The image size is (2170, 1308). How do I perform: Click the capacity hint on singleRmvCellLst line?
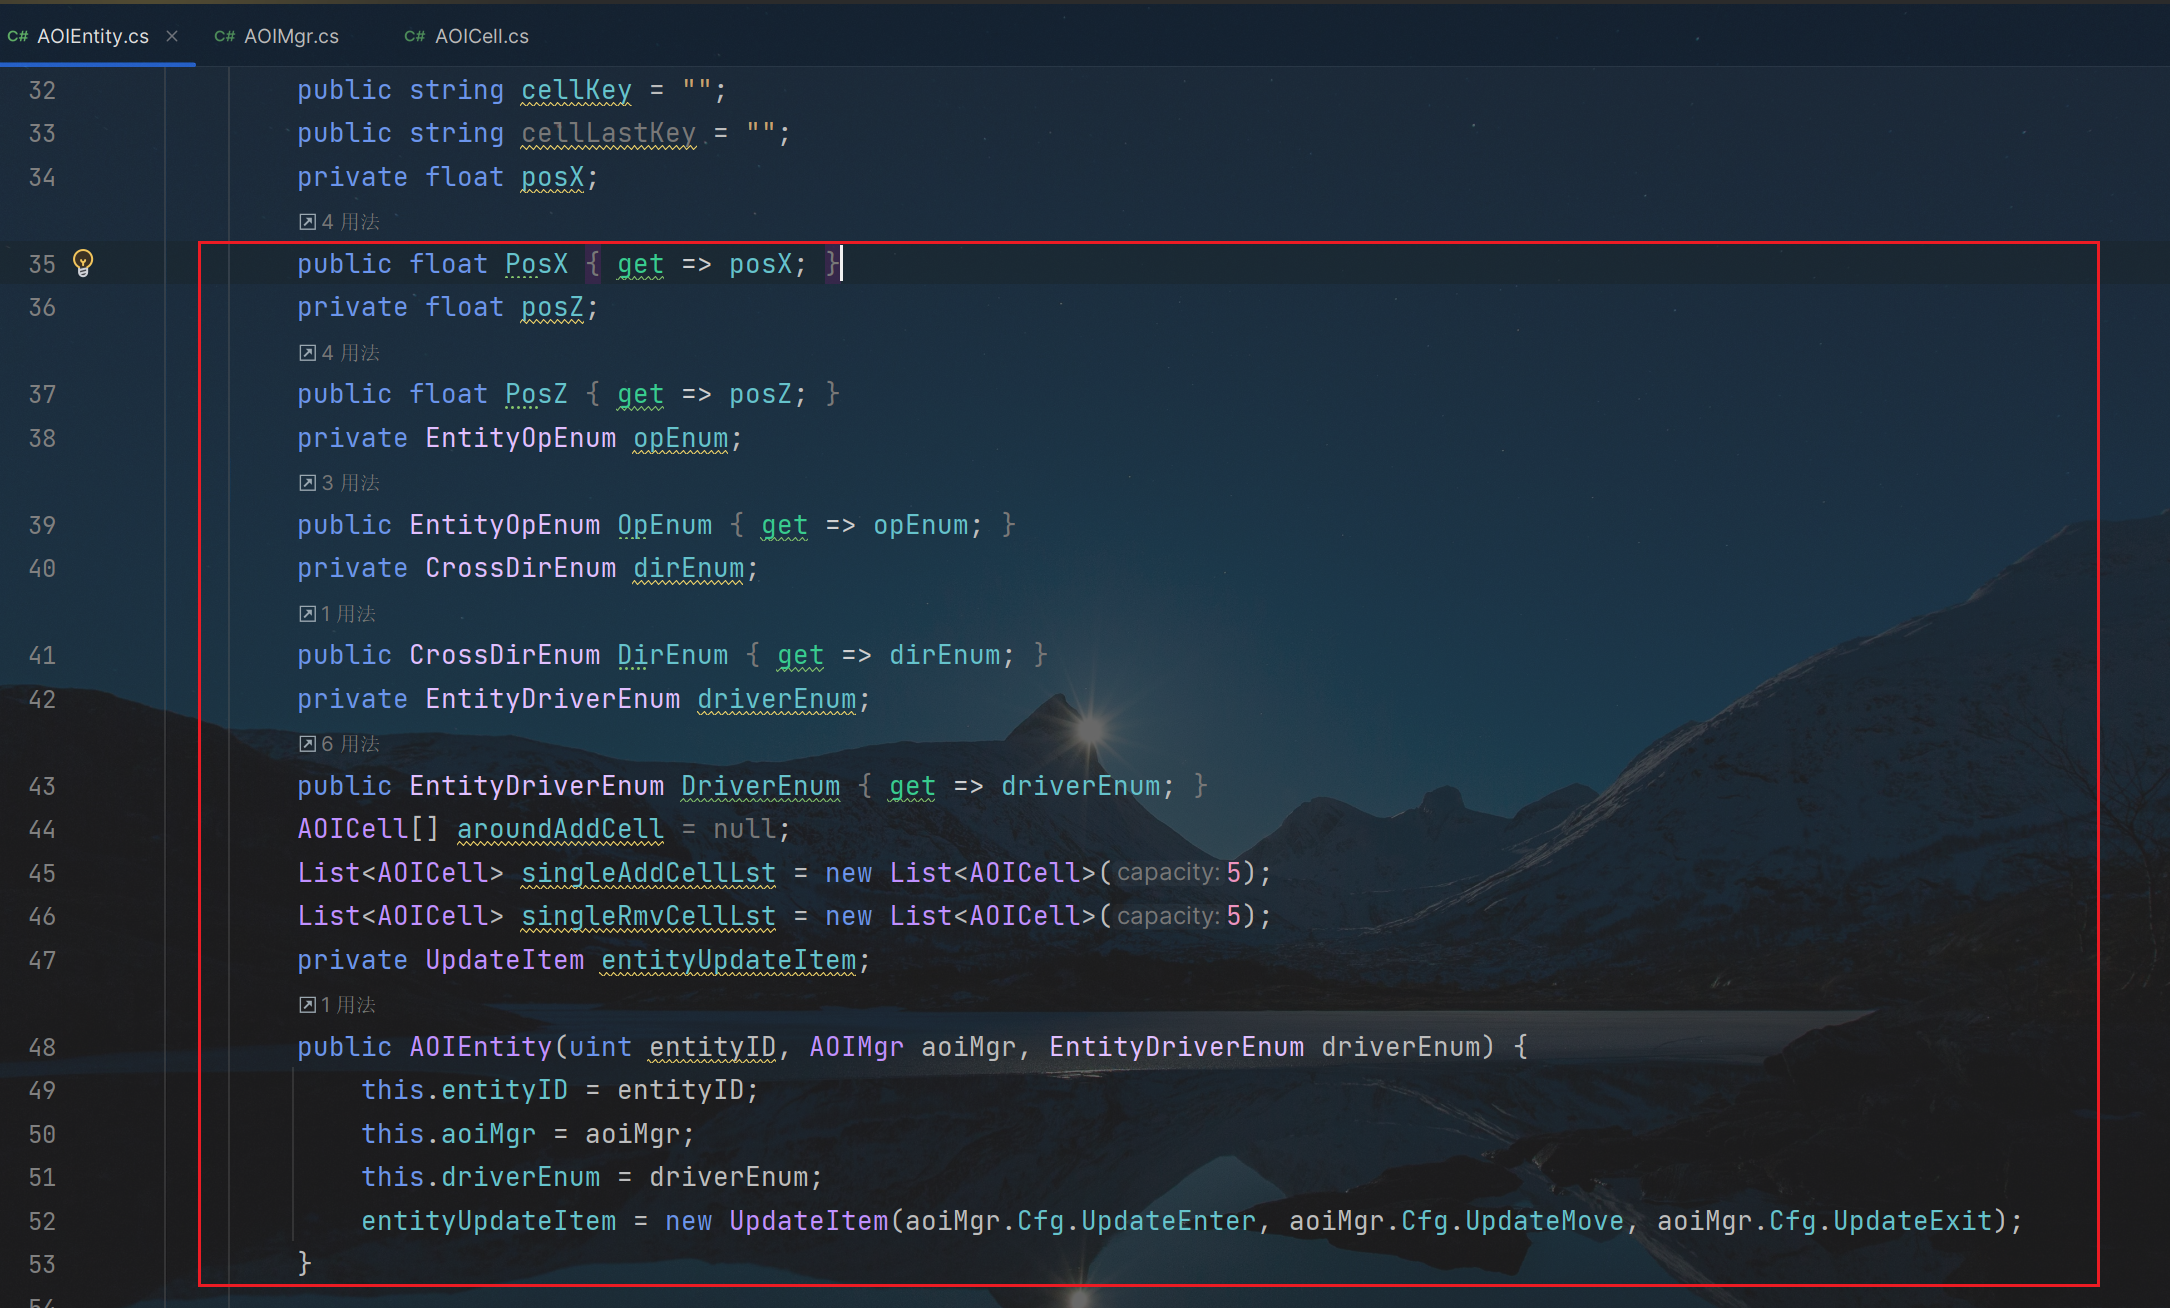1168,916
